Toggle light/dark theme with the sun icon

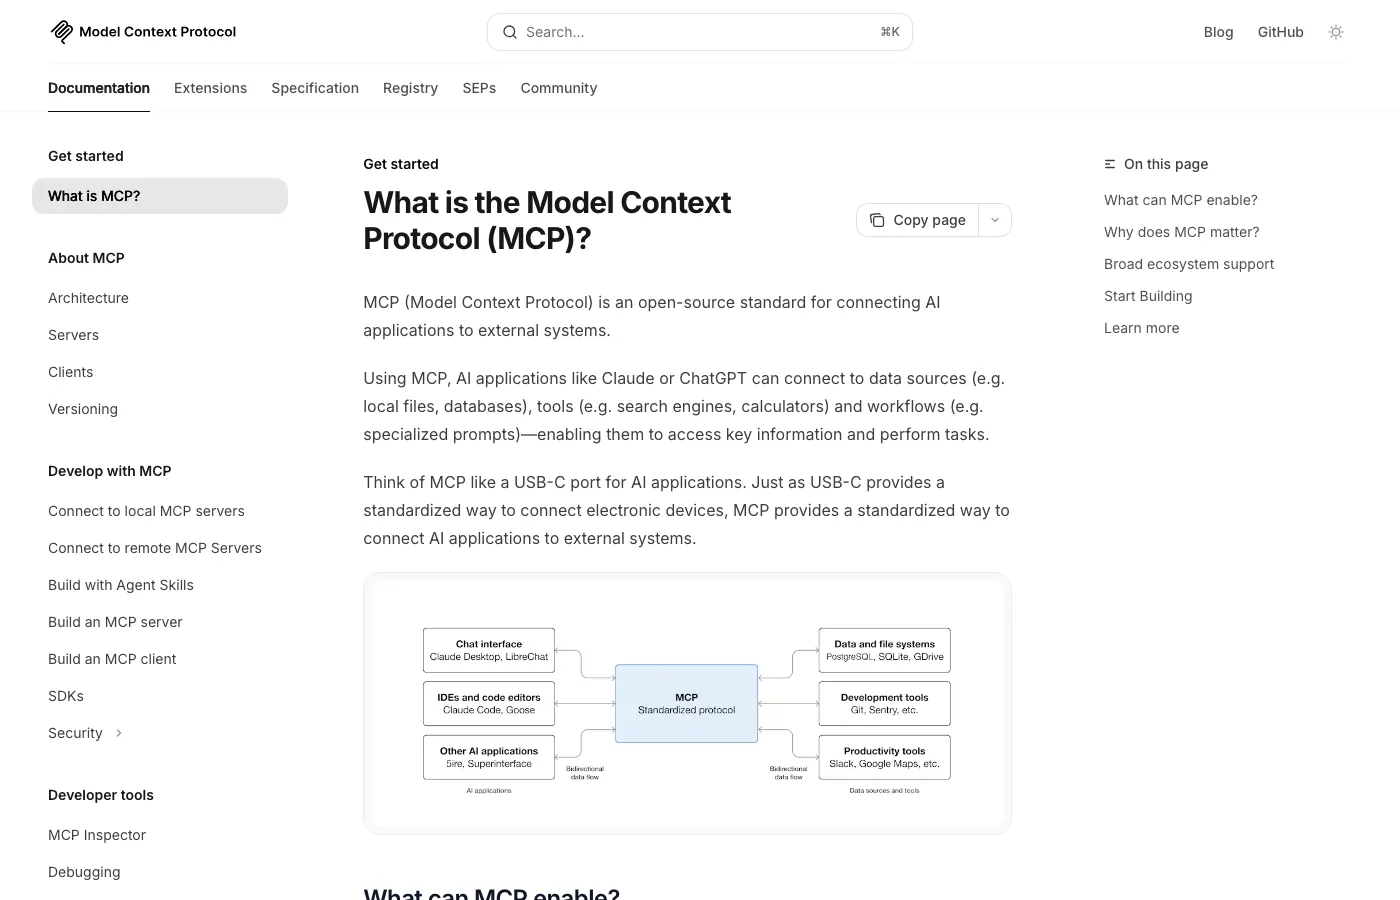coord(1336,32)
